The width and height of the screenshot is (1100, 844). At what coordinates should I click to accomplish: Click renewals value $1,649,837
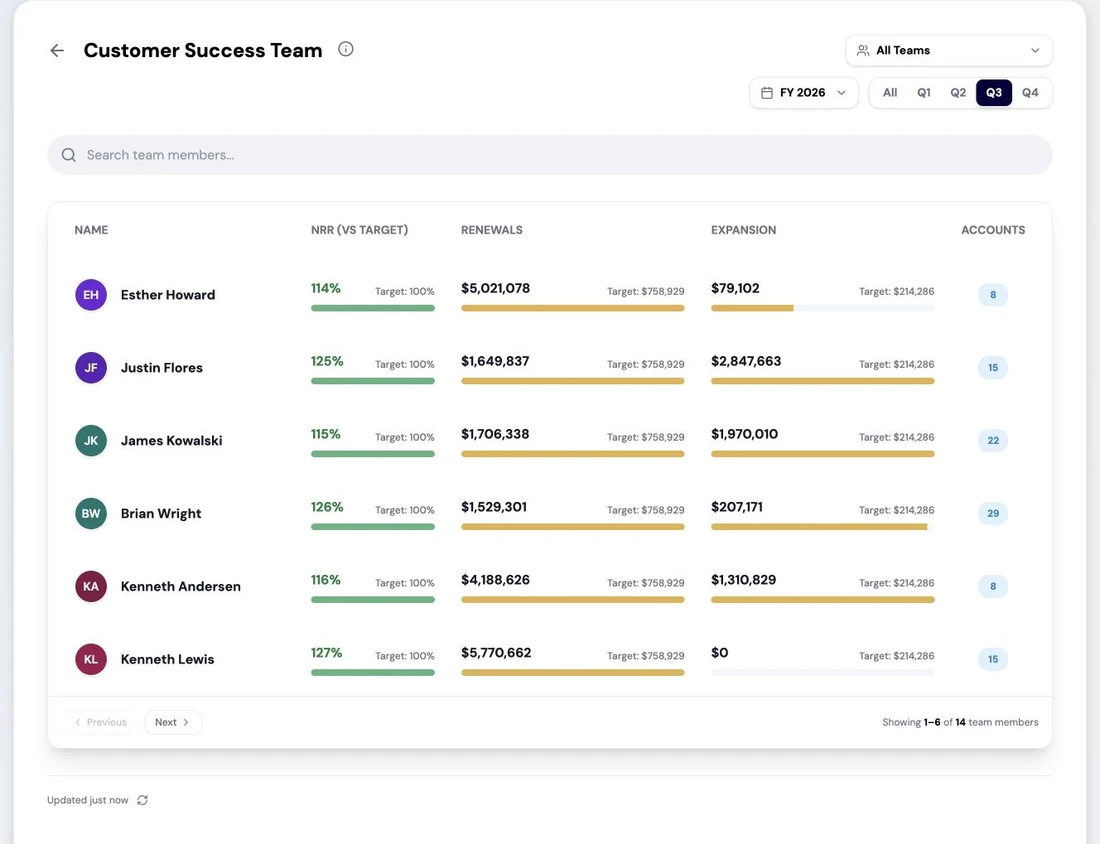click(x=495, y=361)
